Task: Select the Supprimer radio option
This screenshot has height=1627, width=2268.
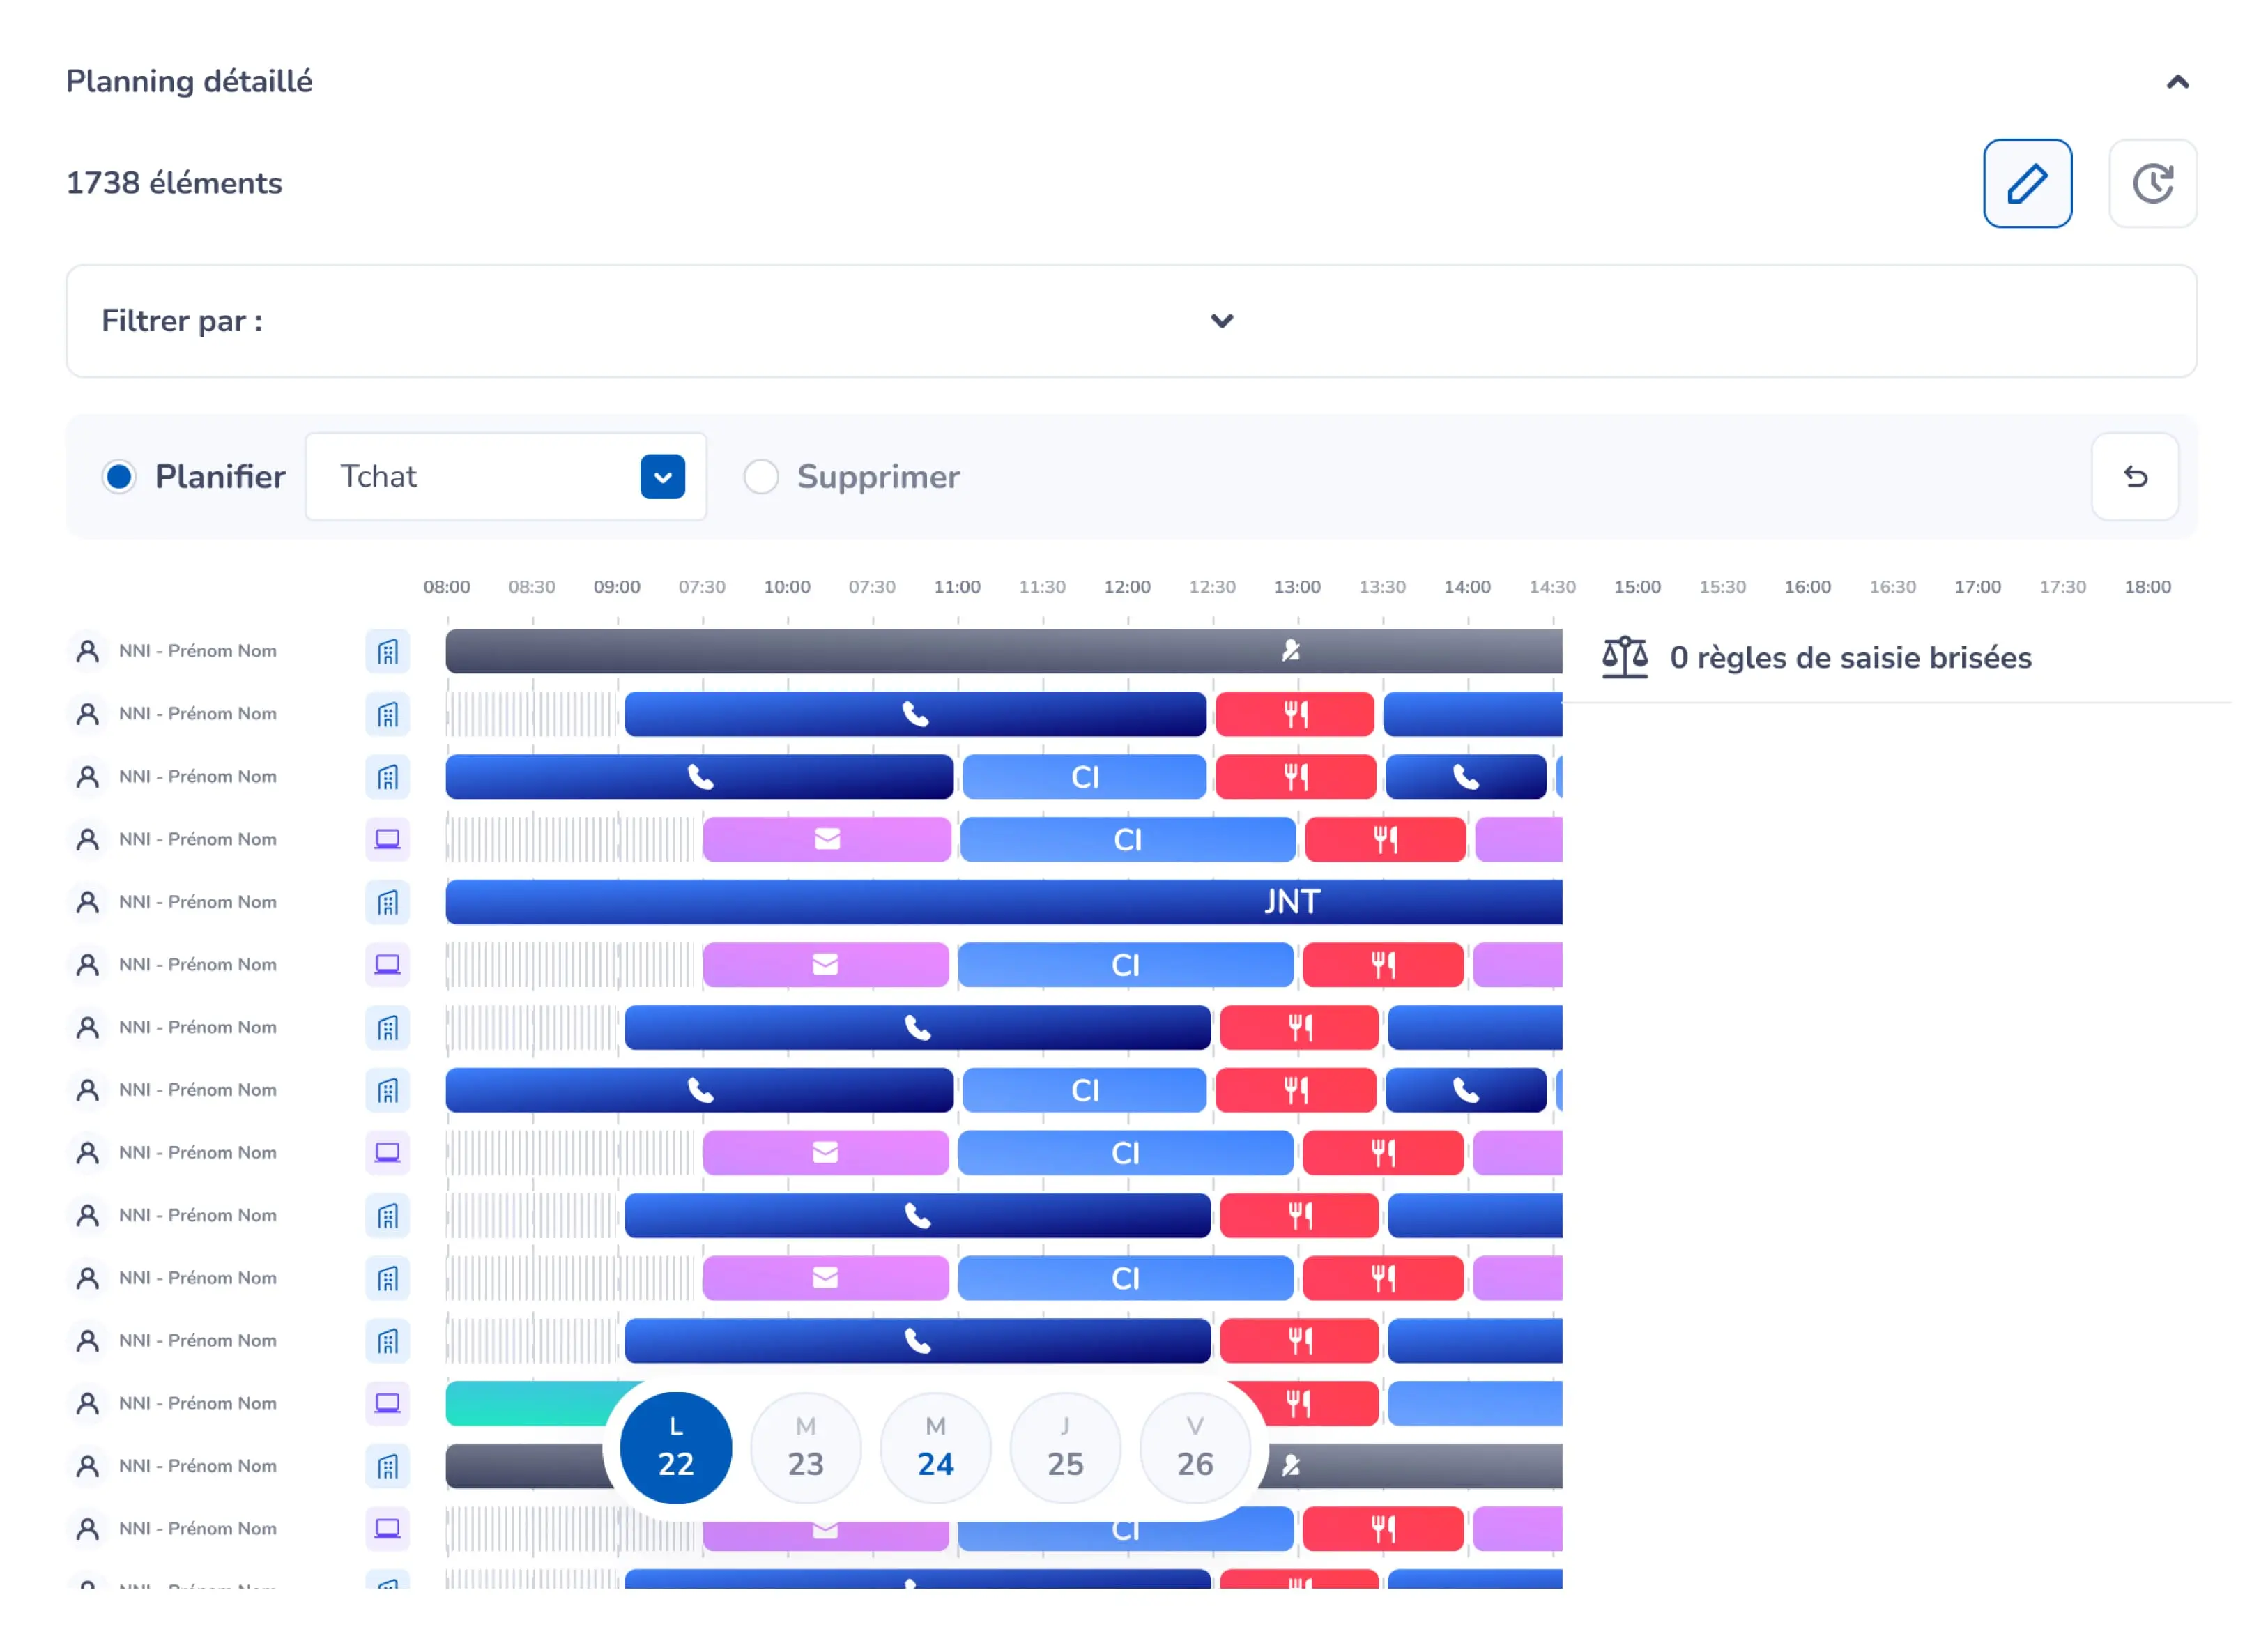Action: pos(760,476)
